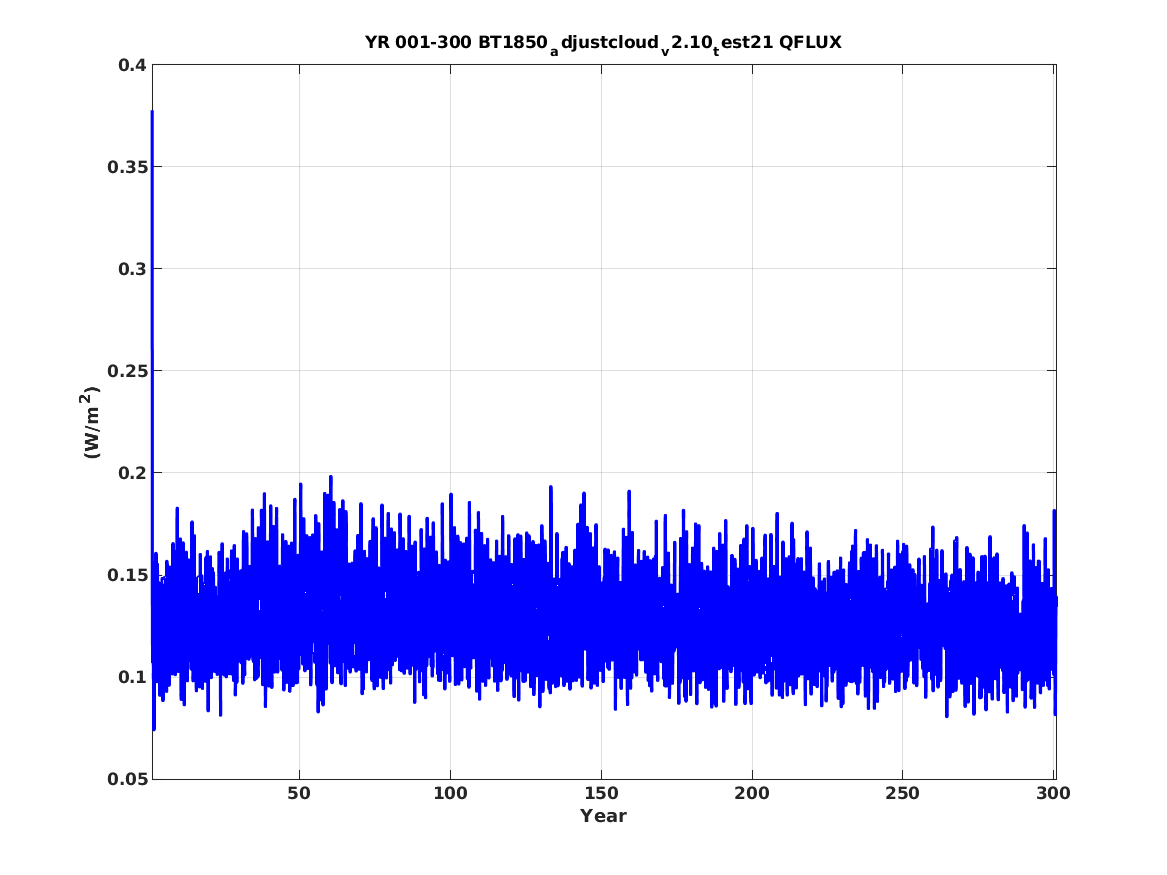
Task: Click the x-axis tick label 250
Action: 903,794
